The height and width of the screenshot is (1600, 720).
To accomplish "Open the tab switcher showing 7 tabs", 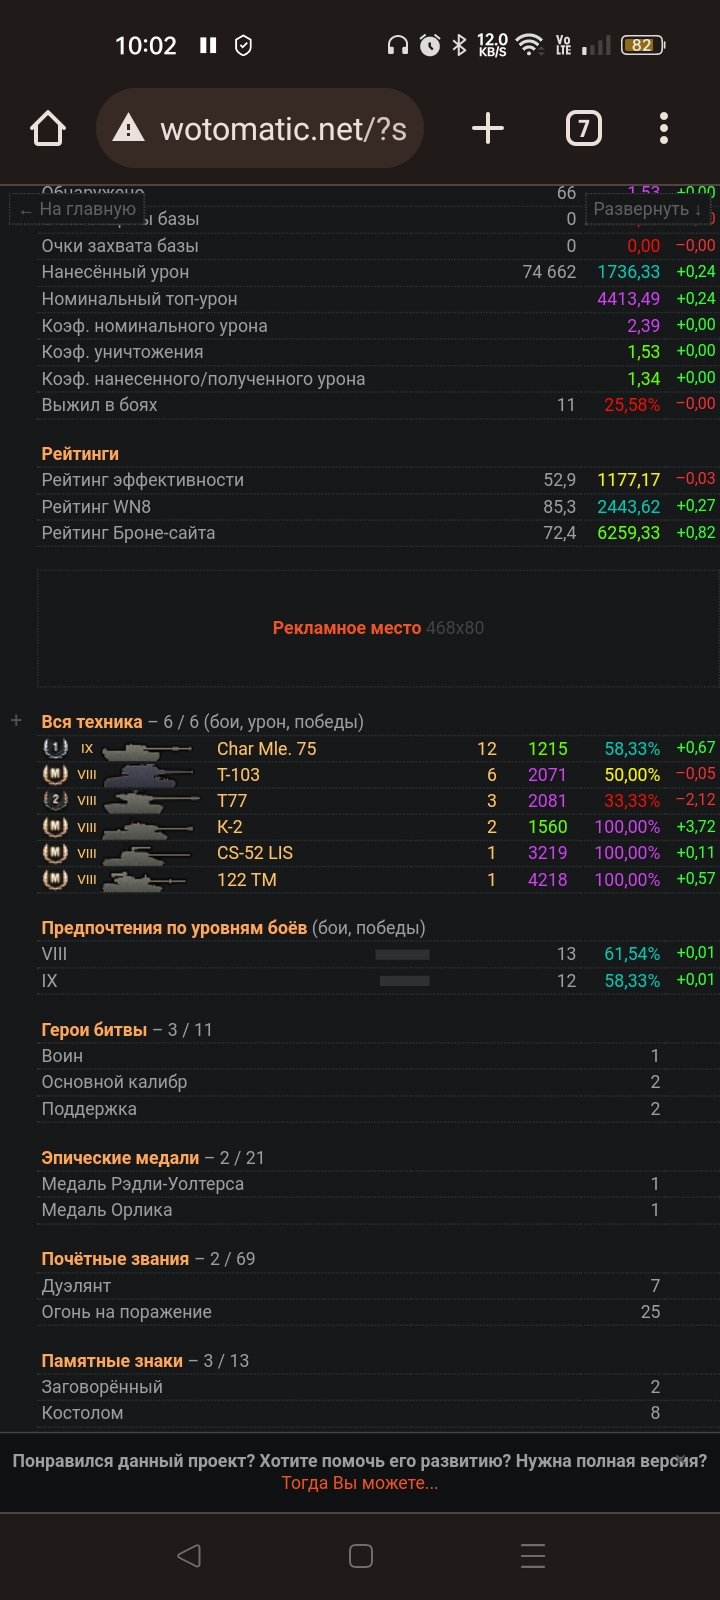I will point(584,129).
